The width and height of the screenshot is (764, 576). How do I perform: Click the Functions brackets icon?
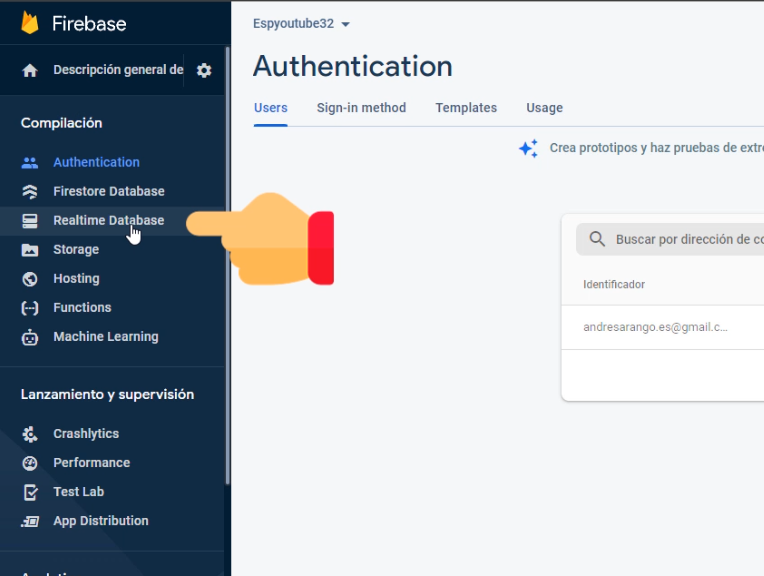[30, 308]
